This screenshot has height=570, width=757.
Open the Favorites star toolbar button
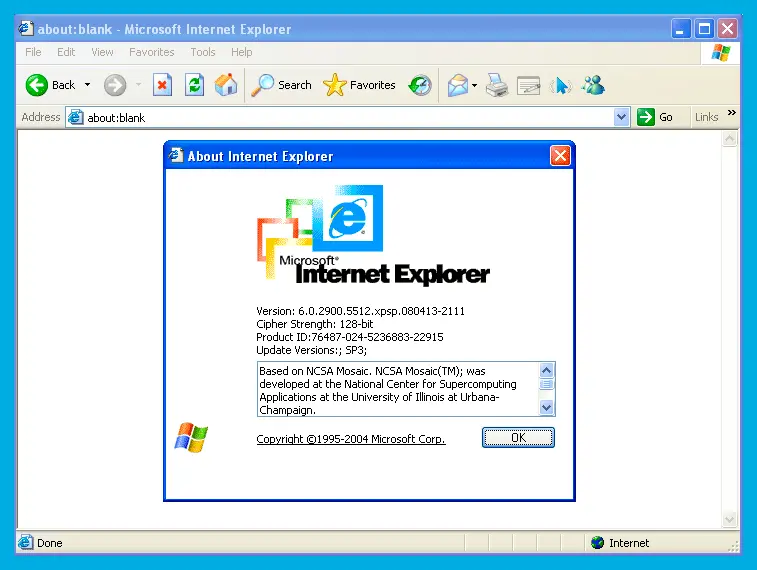click(359, 85)
